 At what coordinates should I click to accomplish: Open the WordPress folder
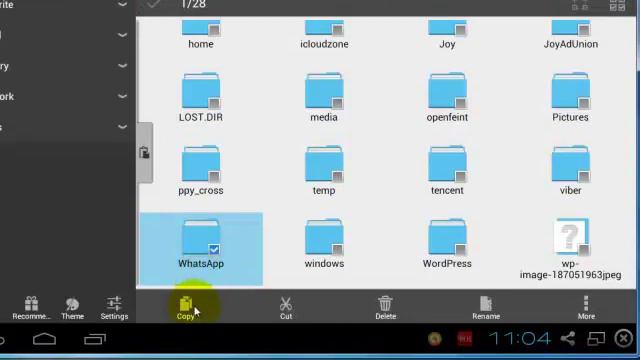click(x=447, y=244)
